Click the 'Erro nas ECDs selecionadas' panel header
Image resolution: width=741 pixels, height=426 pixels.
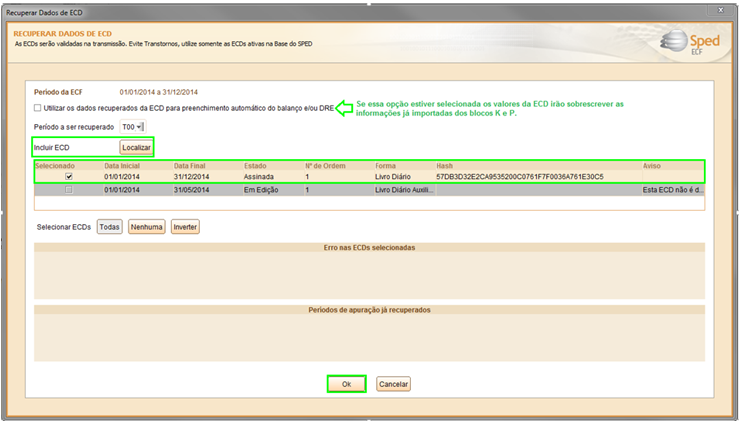point(369,248)
